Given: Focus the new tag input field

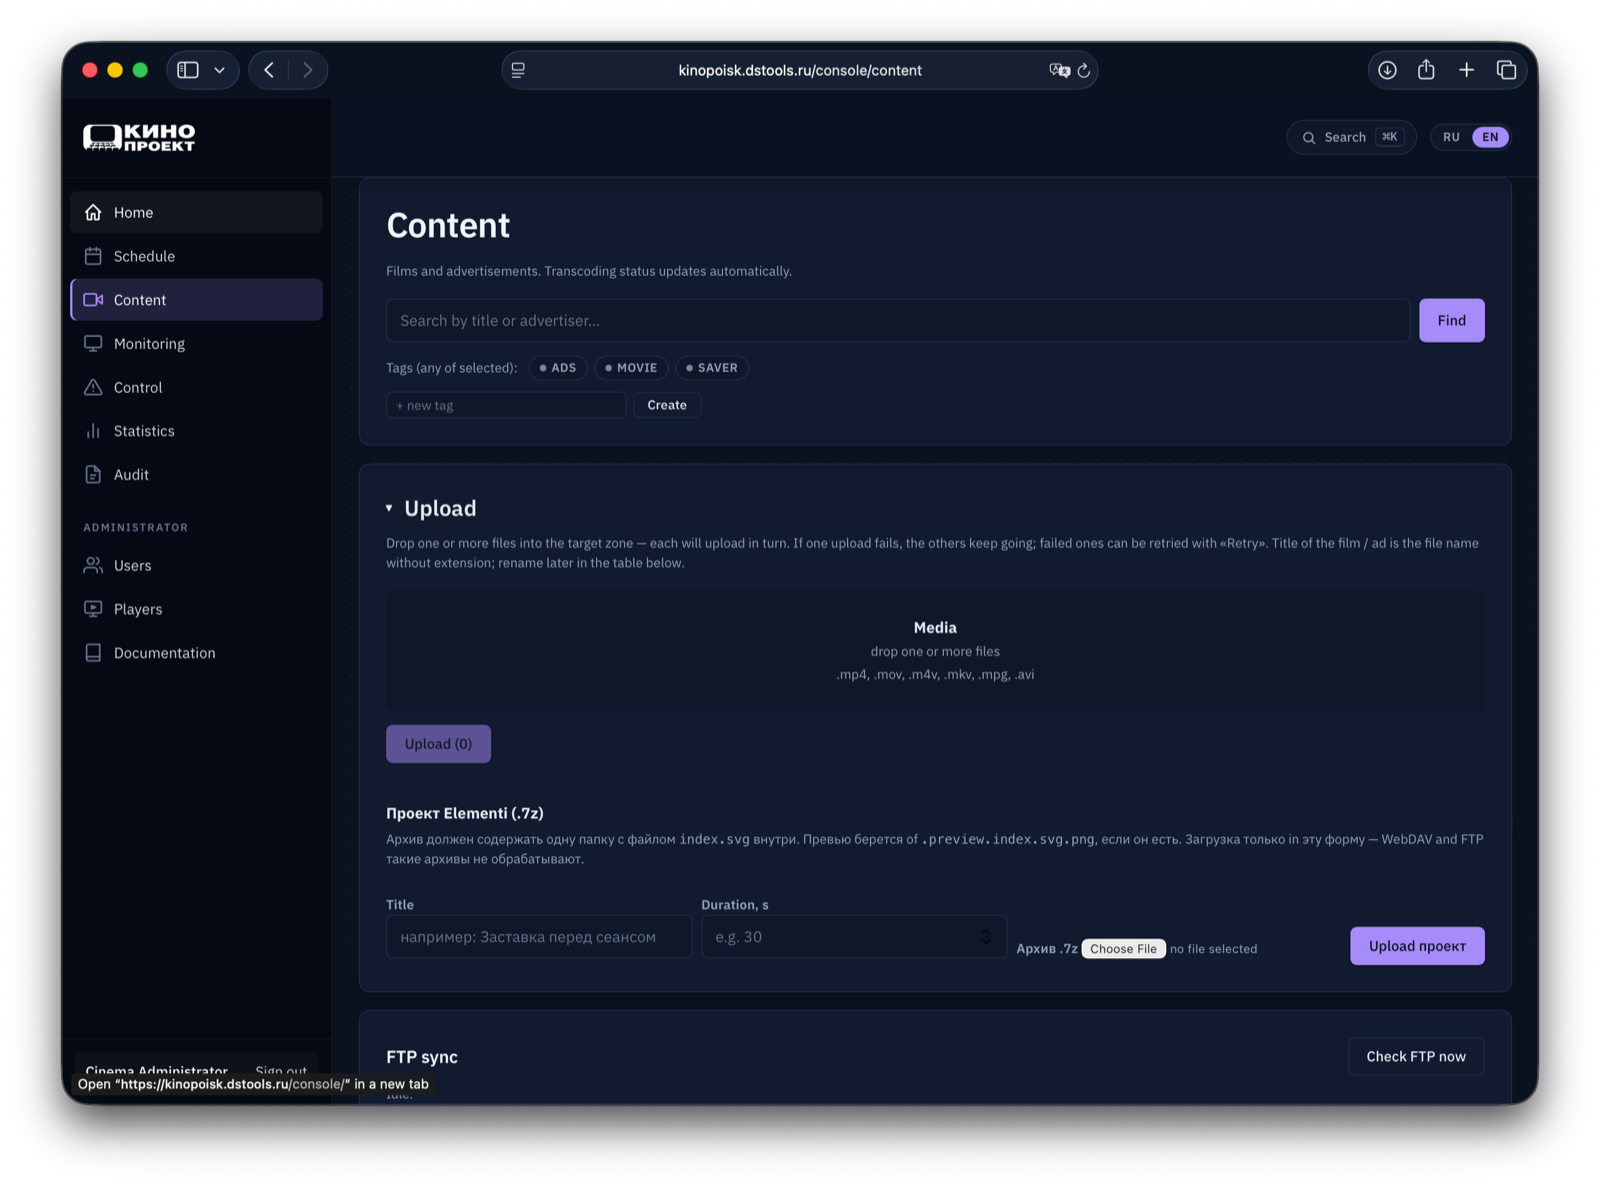Looking at the screenshot, I should (506, 405).
